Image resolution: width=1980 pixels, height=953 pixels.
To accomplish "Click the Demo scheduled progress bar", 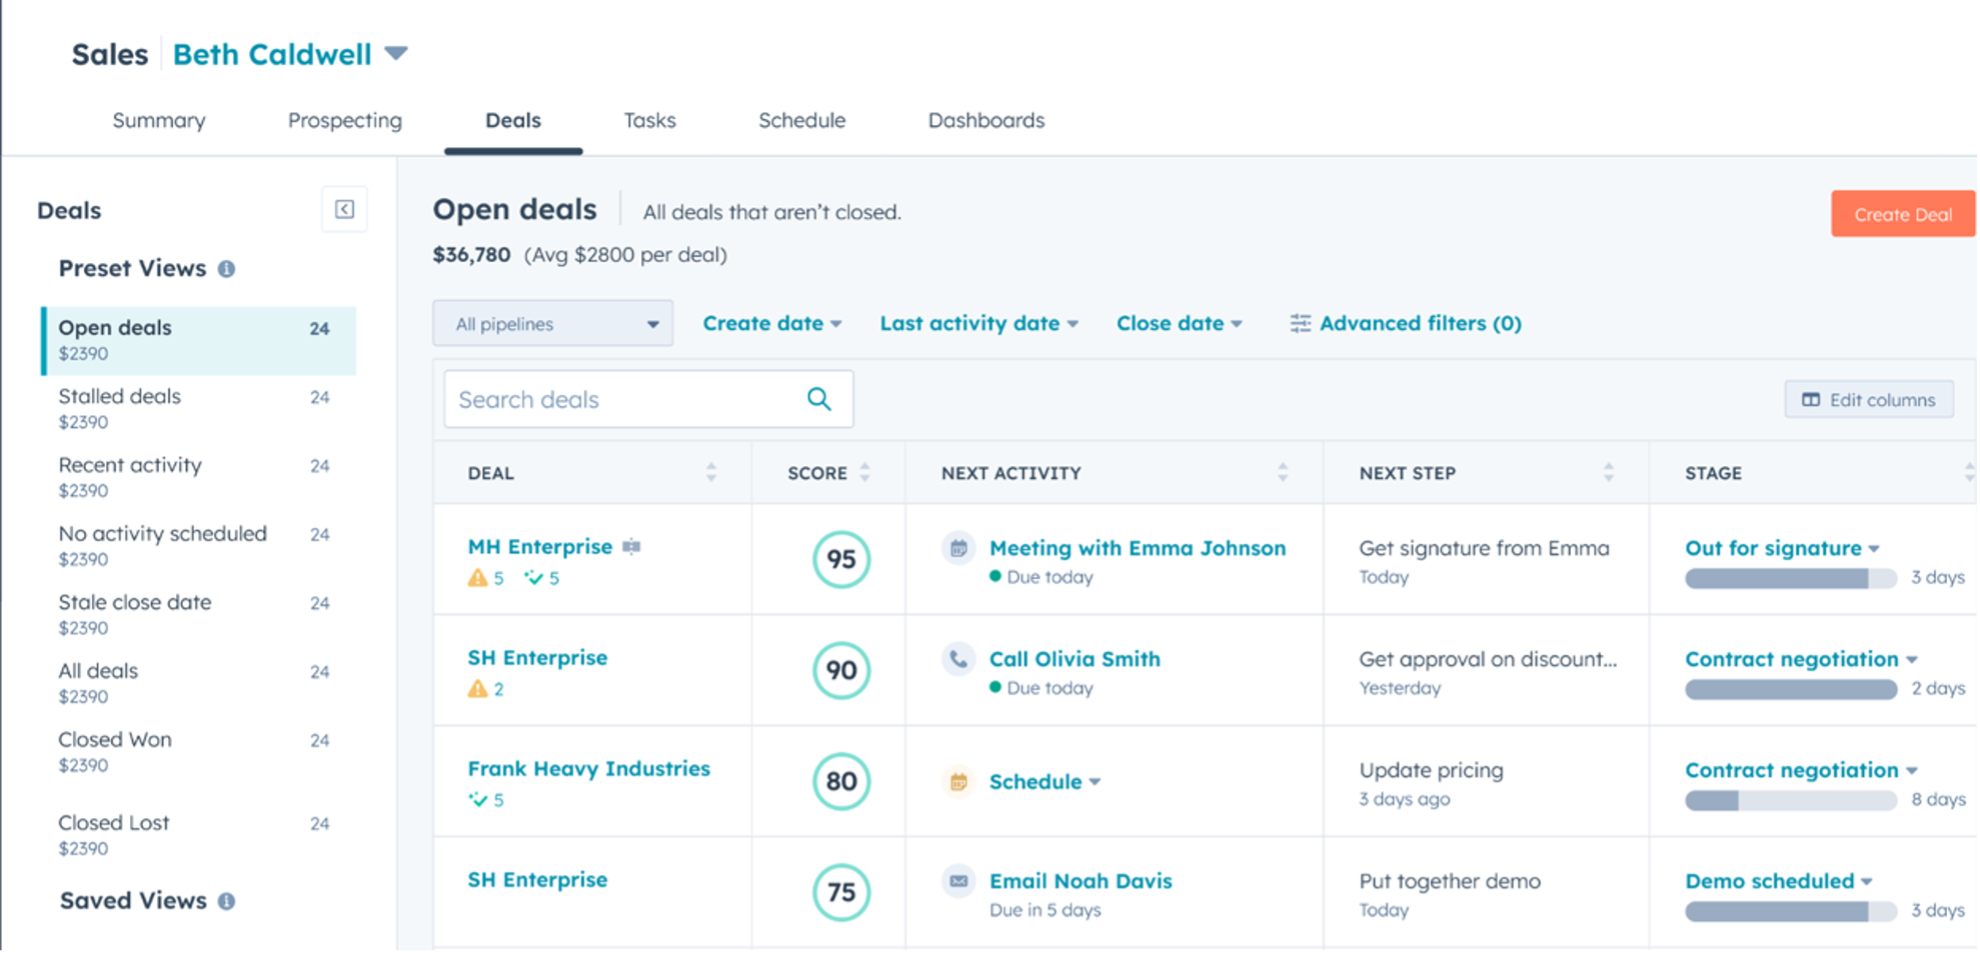I will pyautogui.click(x=1790, y=911).
